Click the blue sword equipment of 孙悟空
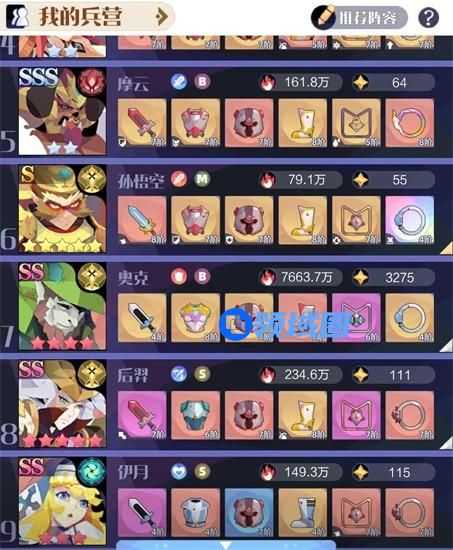Viewport: 453px width, 550px height. (142, 220)
